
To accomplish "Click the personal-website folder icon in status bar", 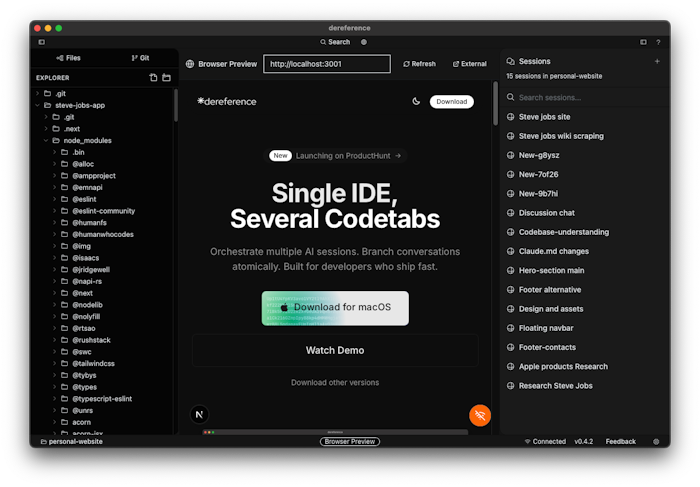I will [x=43, y=441].
